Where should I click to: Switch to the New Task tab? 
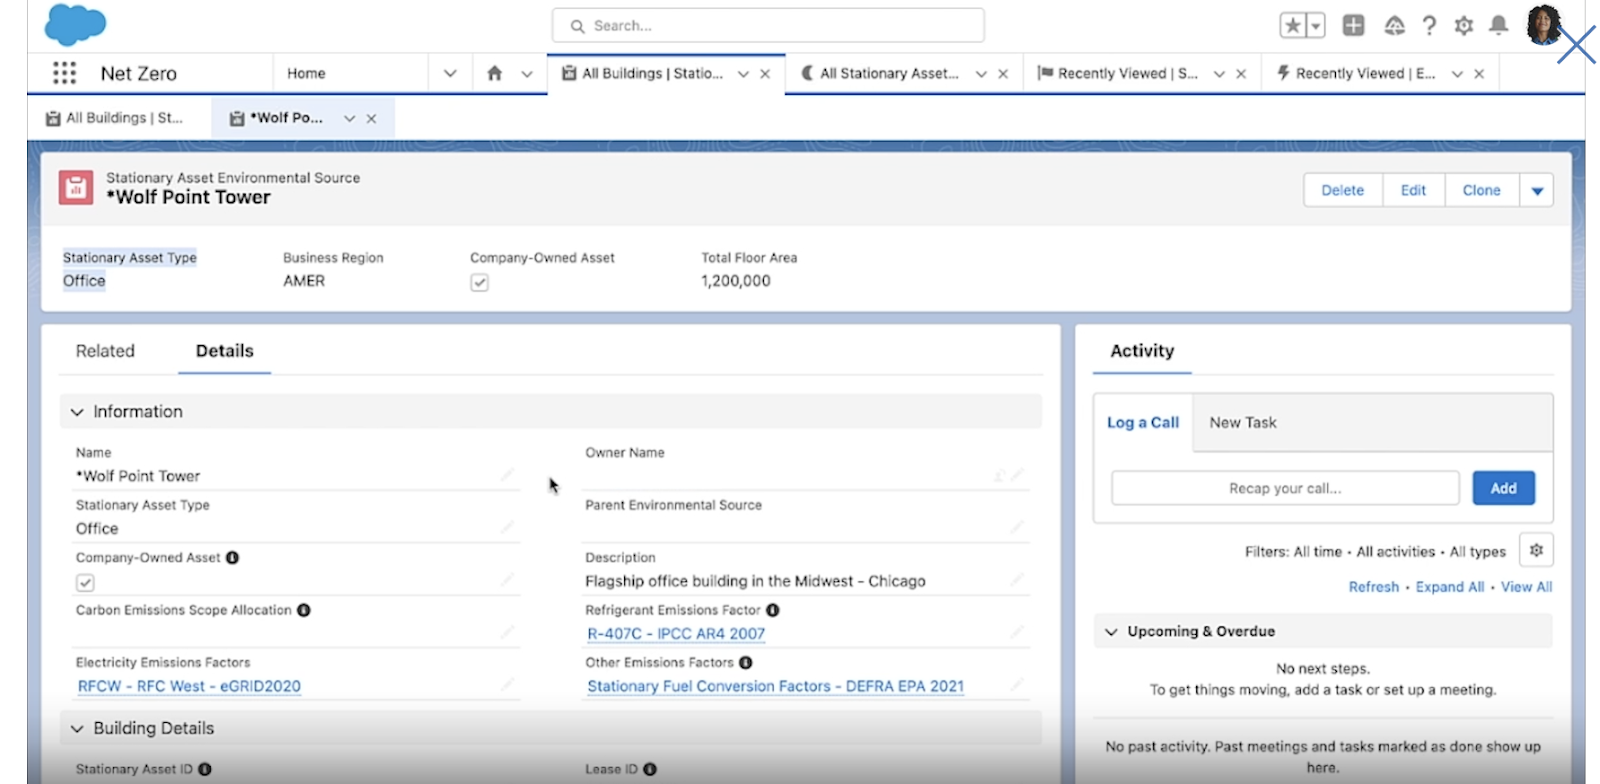(1243, 423)
